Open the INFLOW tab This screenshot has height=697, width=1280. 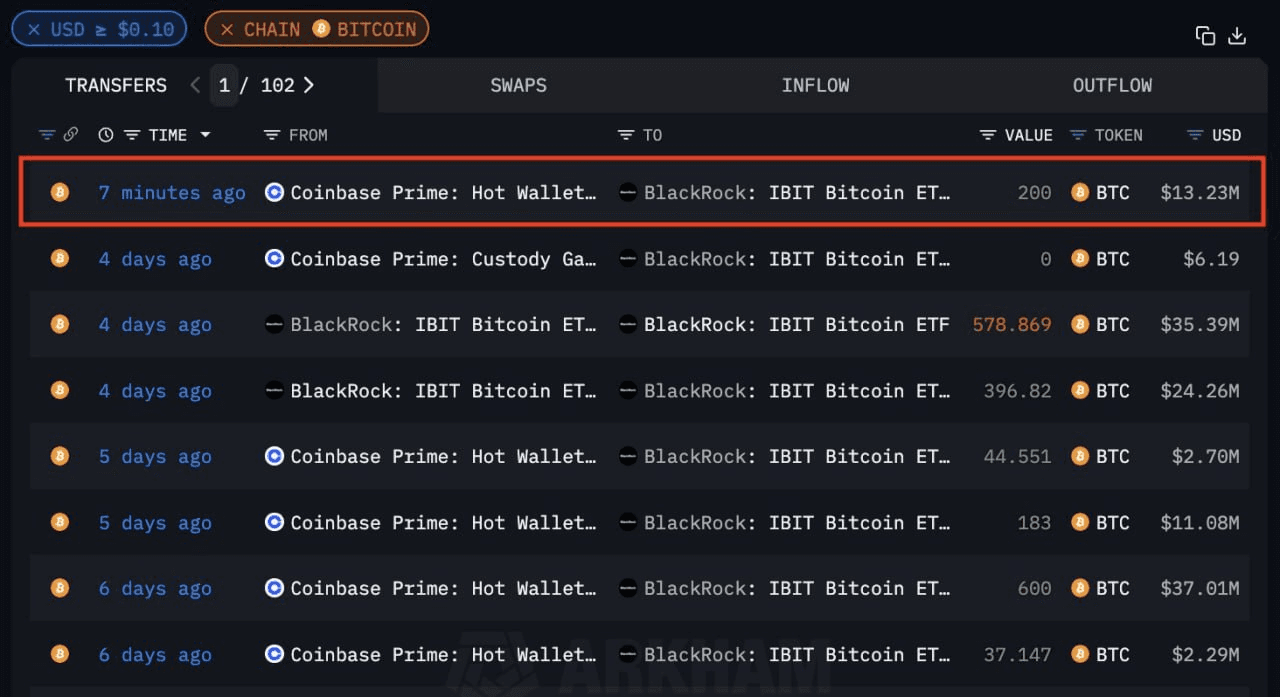815,85
